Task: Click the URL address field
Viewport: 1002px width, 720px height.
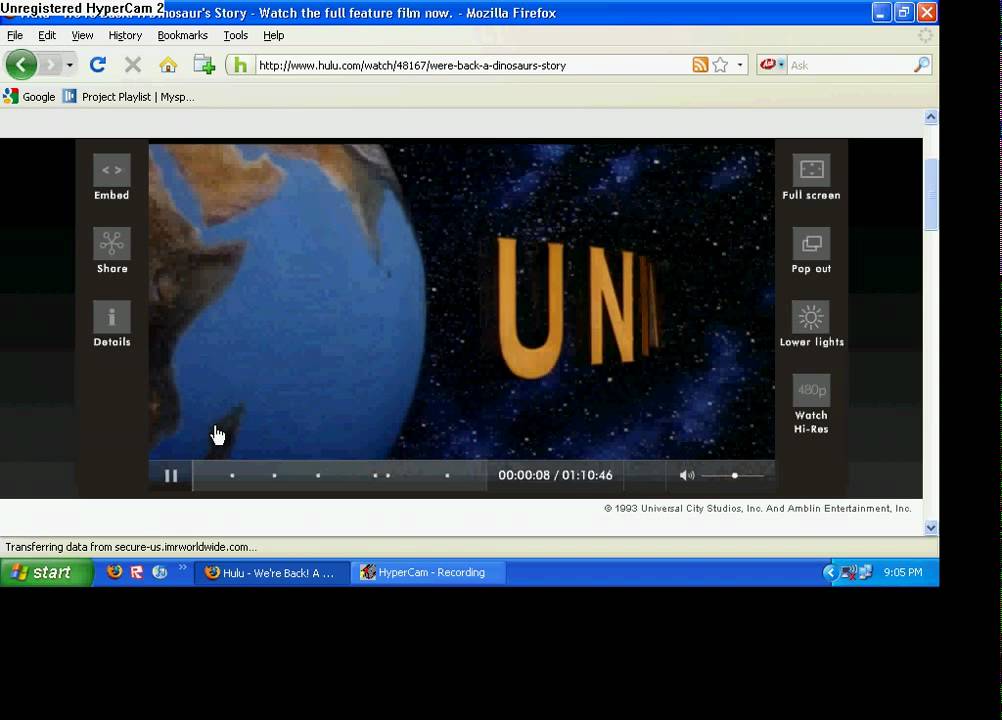Action: 473,65
